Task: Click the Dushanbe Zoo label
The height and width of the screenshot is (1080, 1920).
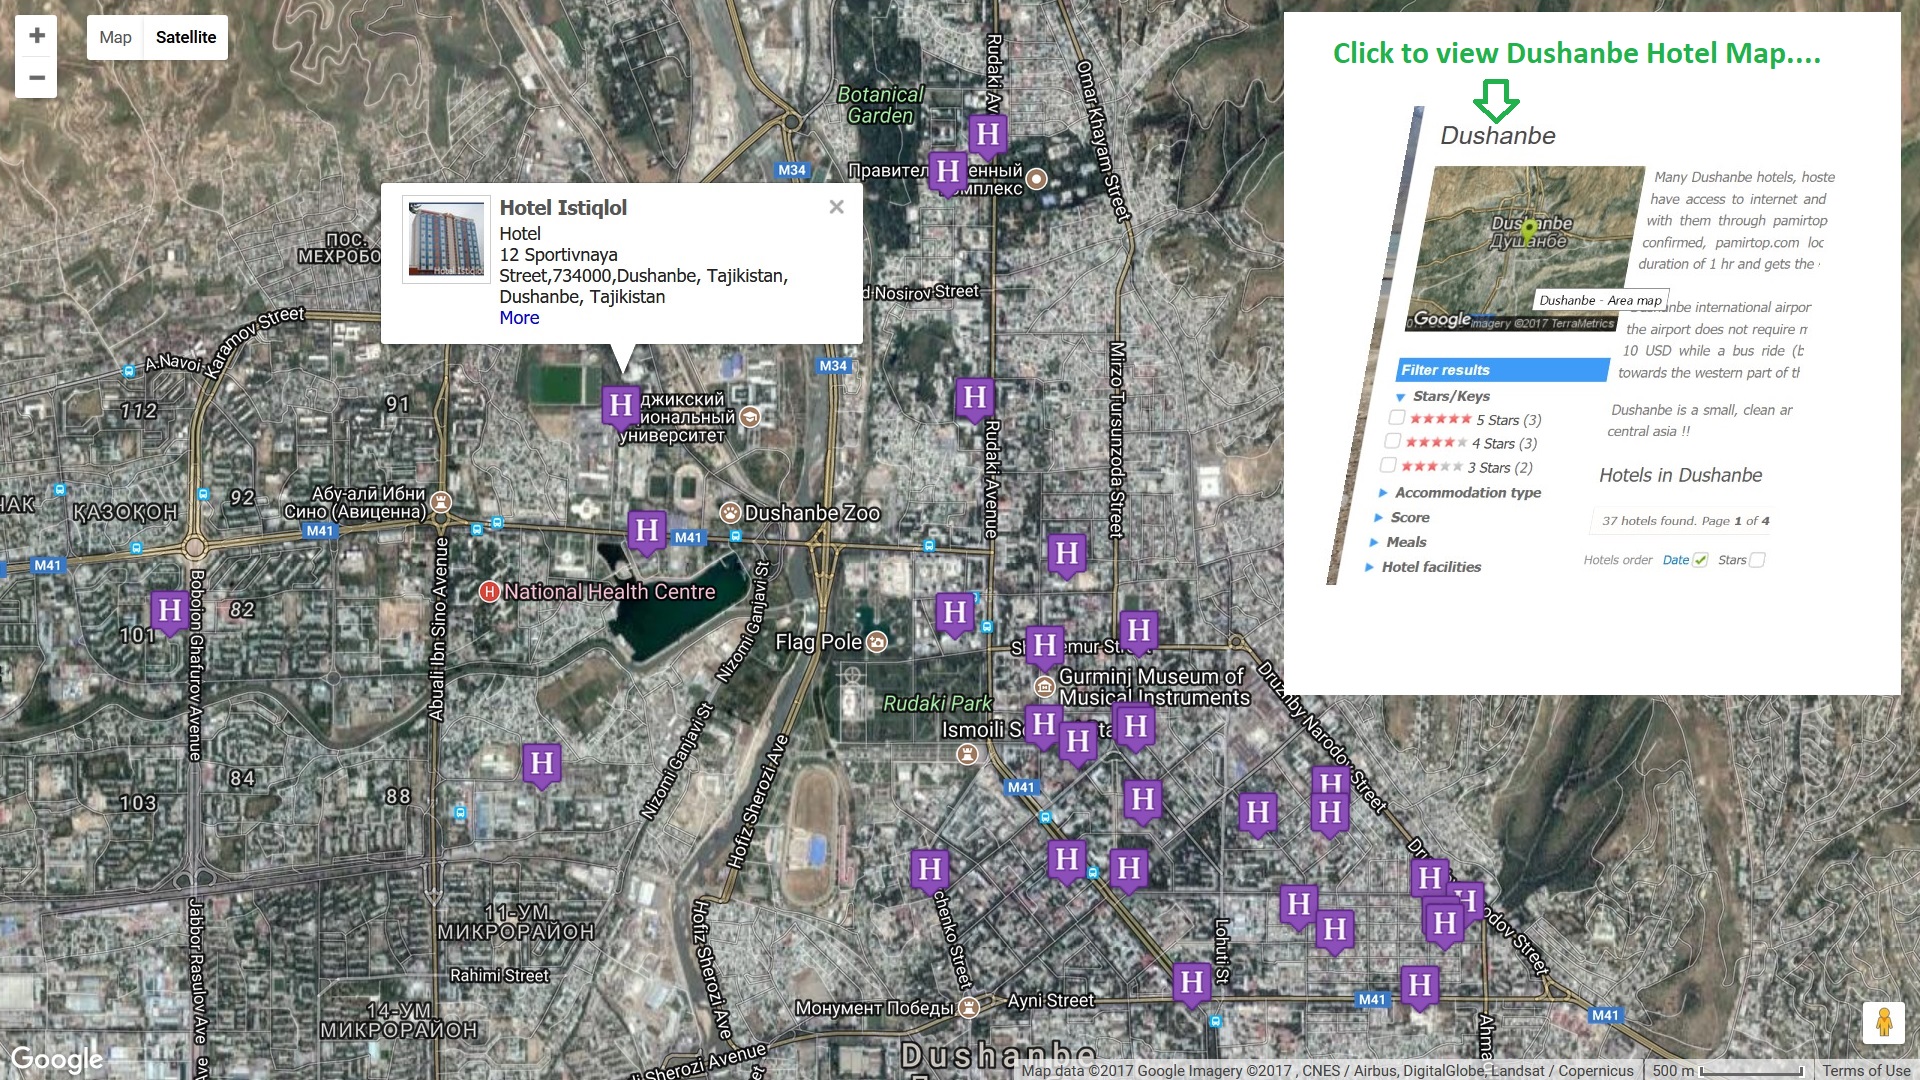Action: click(x=812, y=513)
